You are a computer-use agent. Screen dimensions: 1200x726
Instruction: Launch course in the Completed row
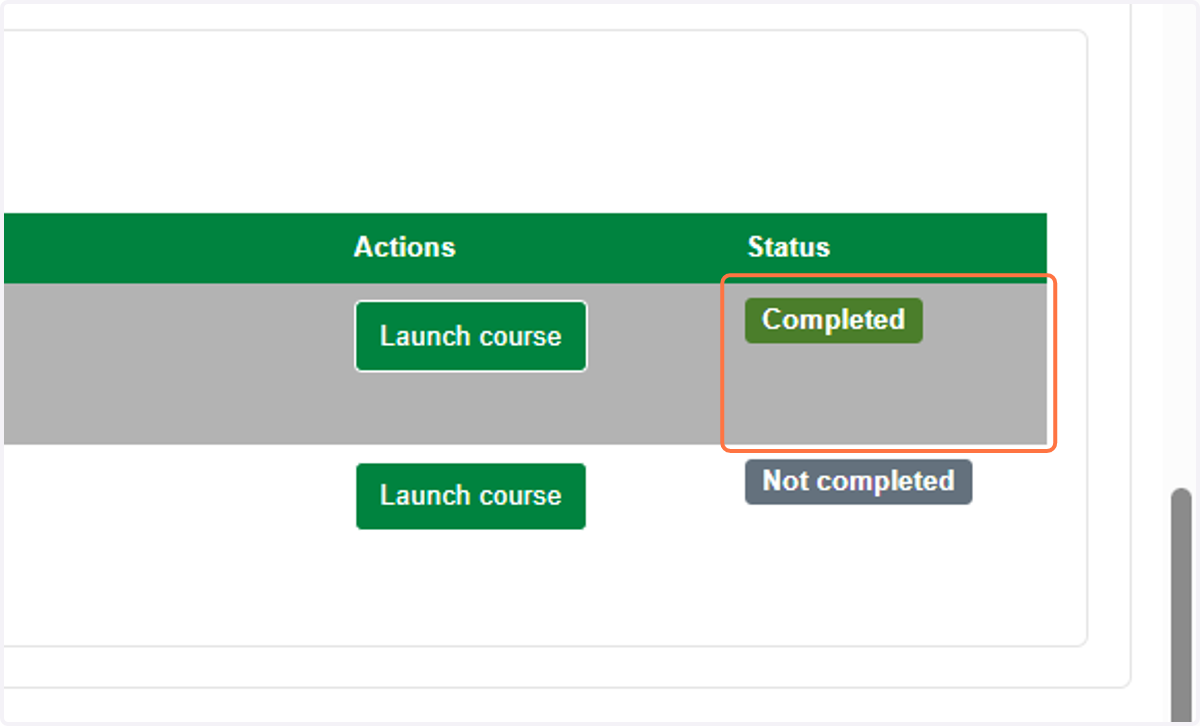coord(471,336)
